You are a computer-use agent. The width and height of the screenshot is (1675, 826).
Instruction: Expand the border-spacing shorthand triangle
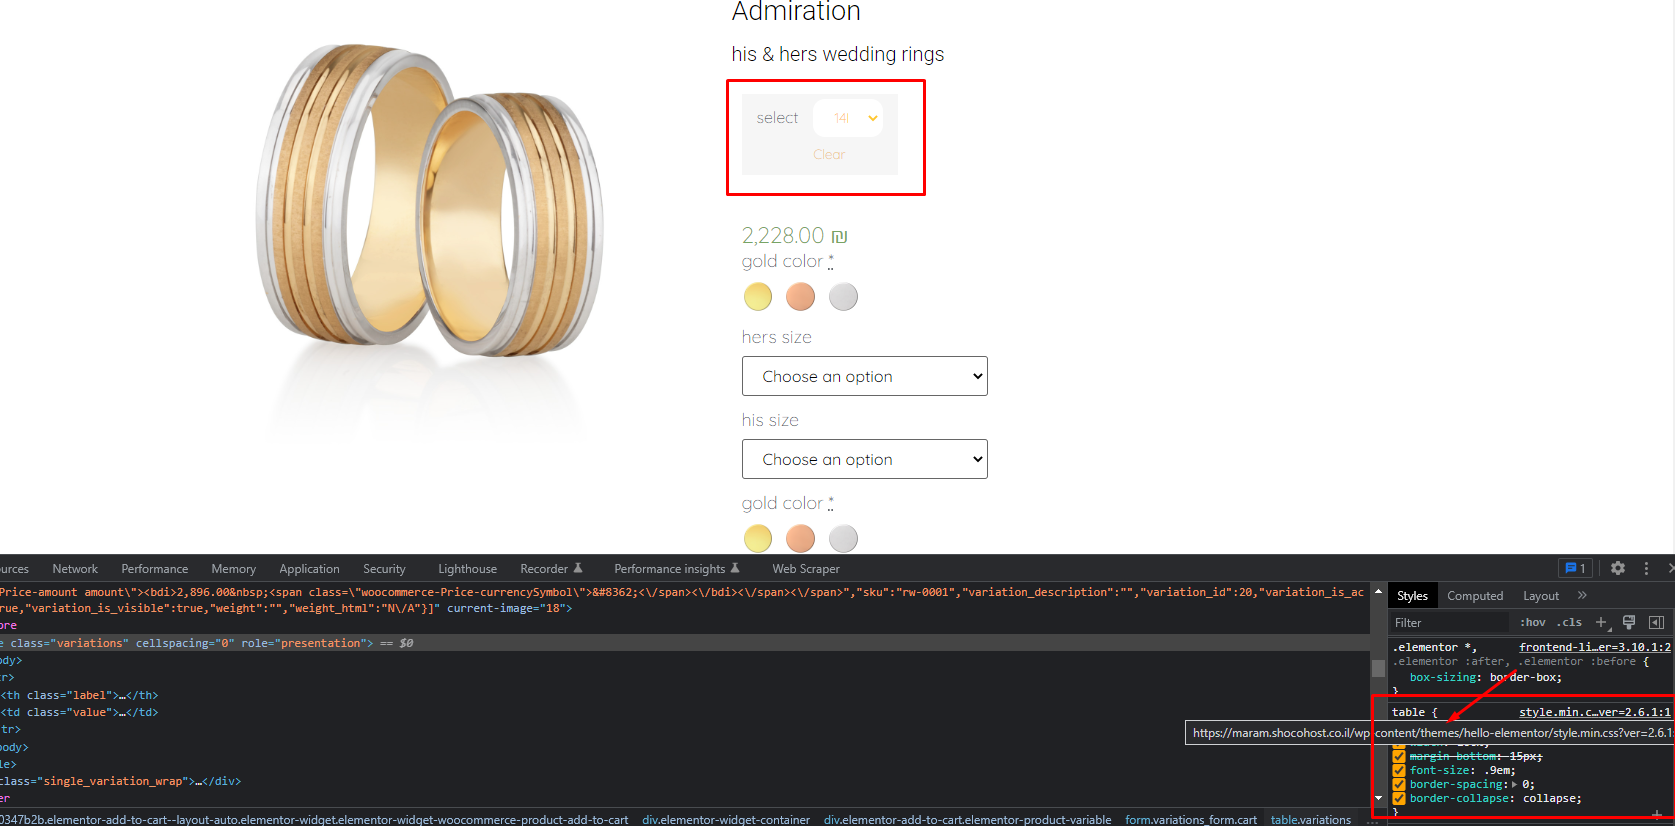coord(1514,784)
